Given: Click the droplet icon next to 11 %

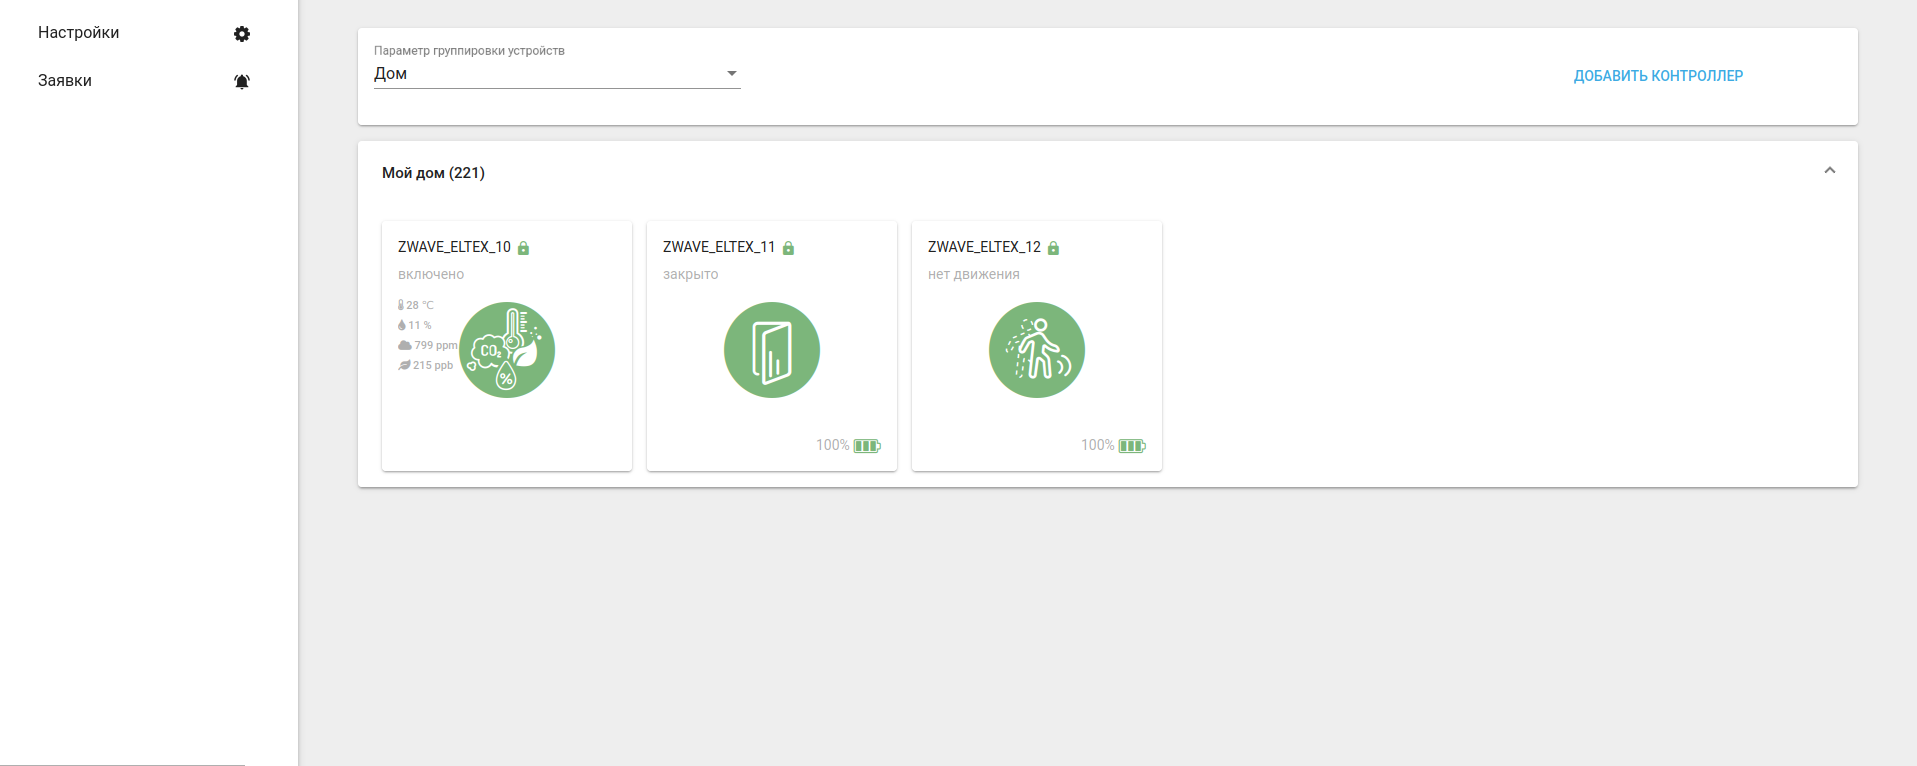Looking at the screenshot, I should tap(402, 325).
